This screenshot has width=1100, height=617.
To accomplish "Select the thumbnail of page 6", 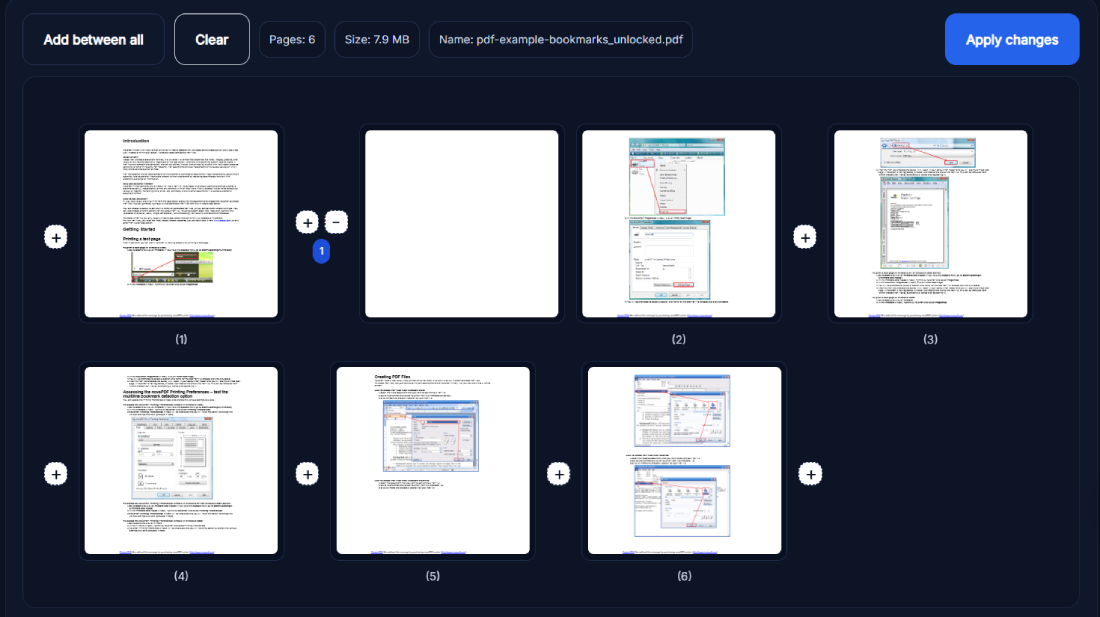I will click(x=684, y=459).
